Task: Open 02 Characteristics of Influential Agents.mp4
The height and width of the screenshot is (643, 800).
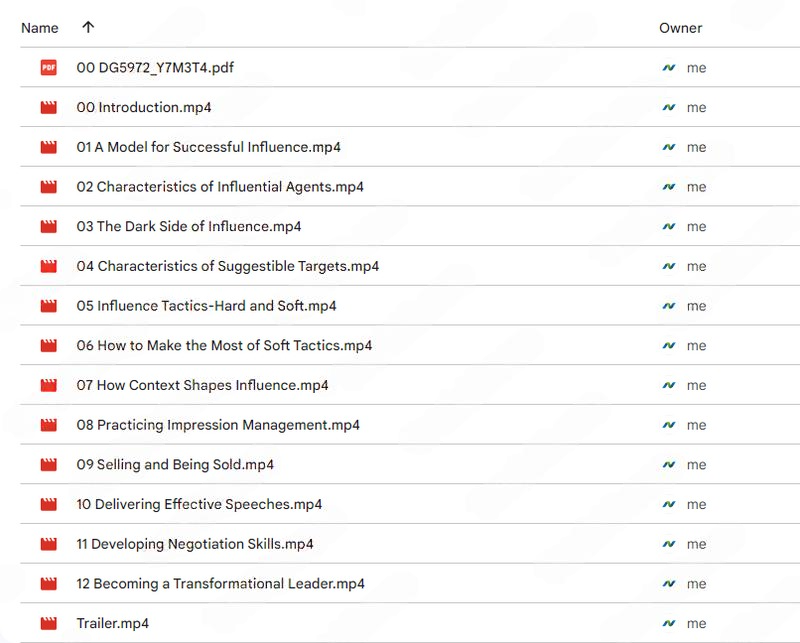Action: [x=220, y=187]
